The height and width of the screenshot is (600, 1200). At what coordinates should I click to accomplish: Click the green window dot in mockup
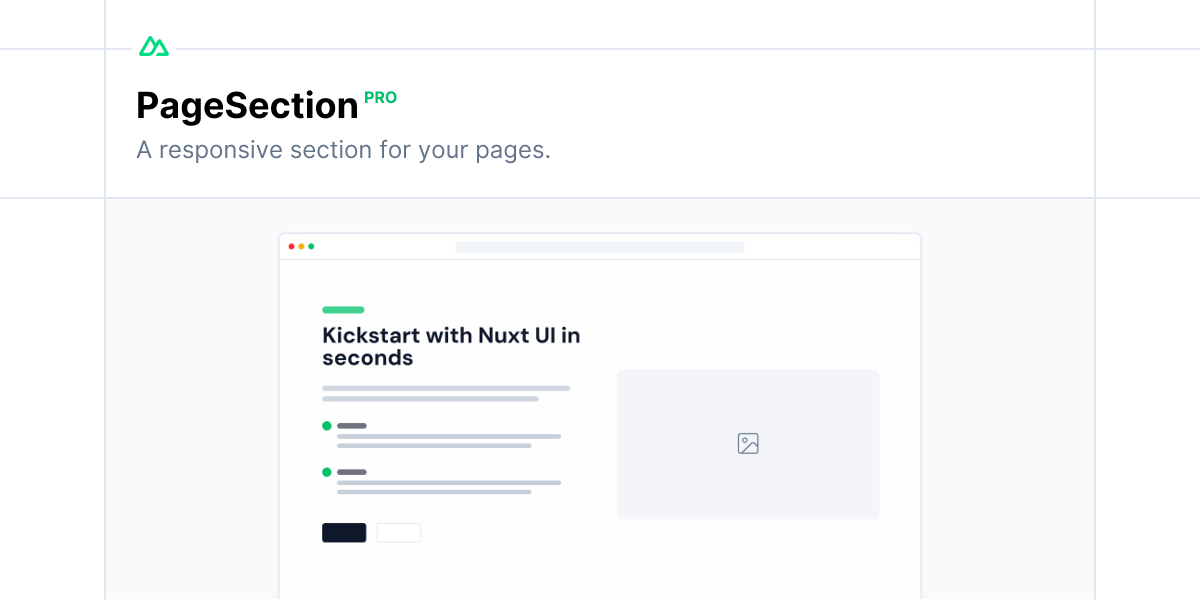coord(311,246)
